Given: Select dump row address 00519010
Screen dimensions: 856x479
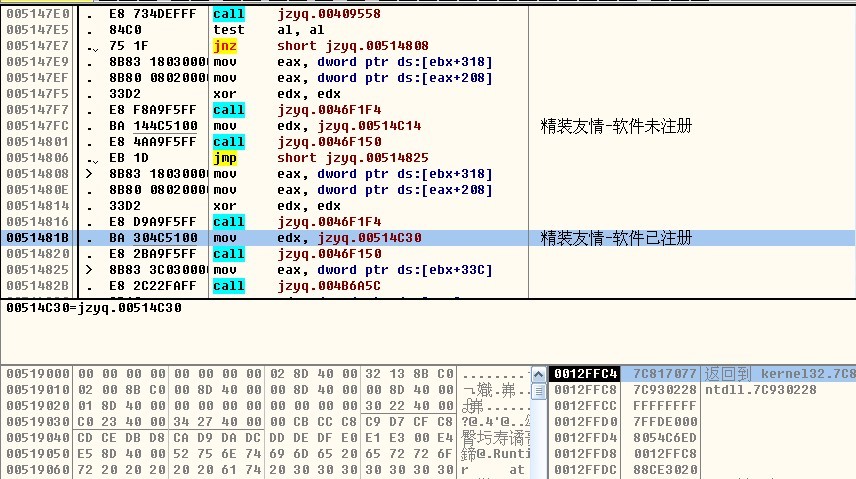Looking at the screenshot, I should point(38,390).
